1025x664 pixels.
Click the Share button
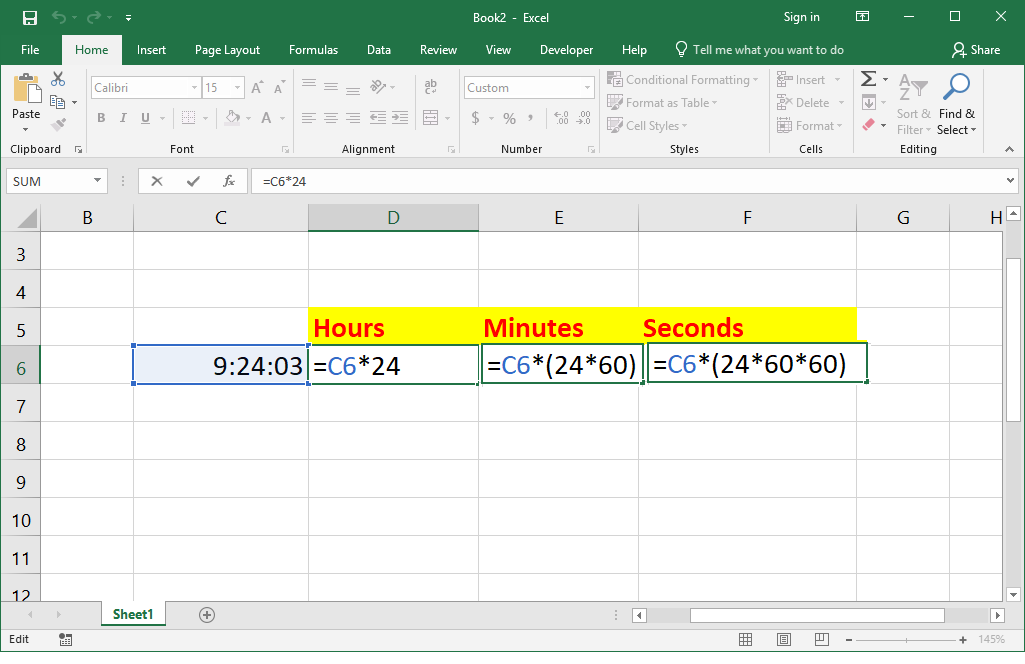(x=976, y=49)
